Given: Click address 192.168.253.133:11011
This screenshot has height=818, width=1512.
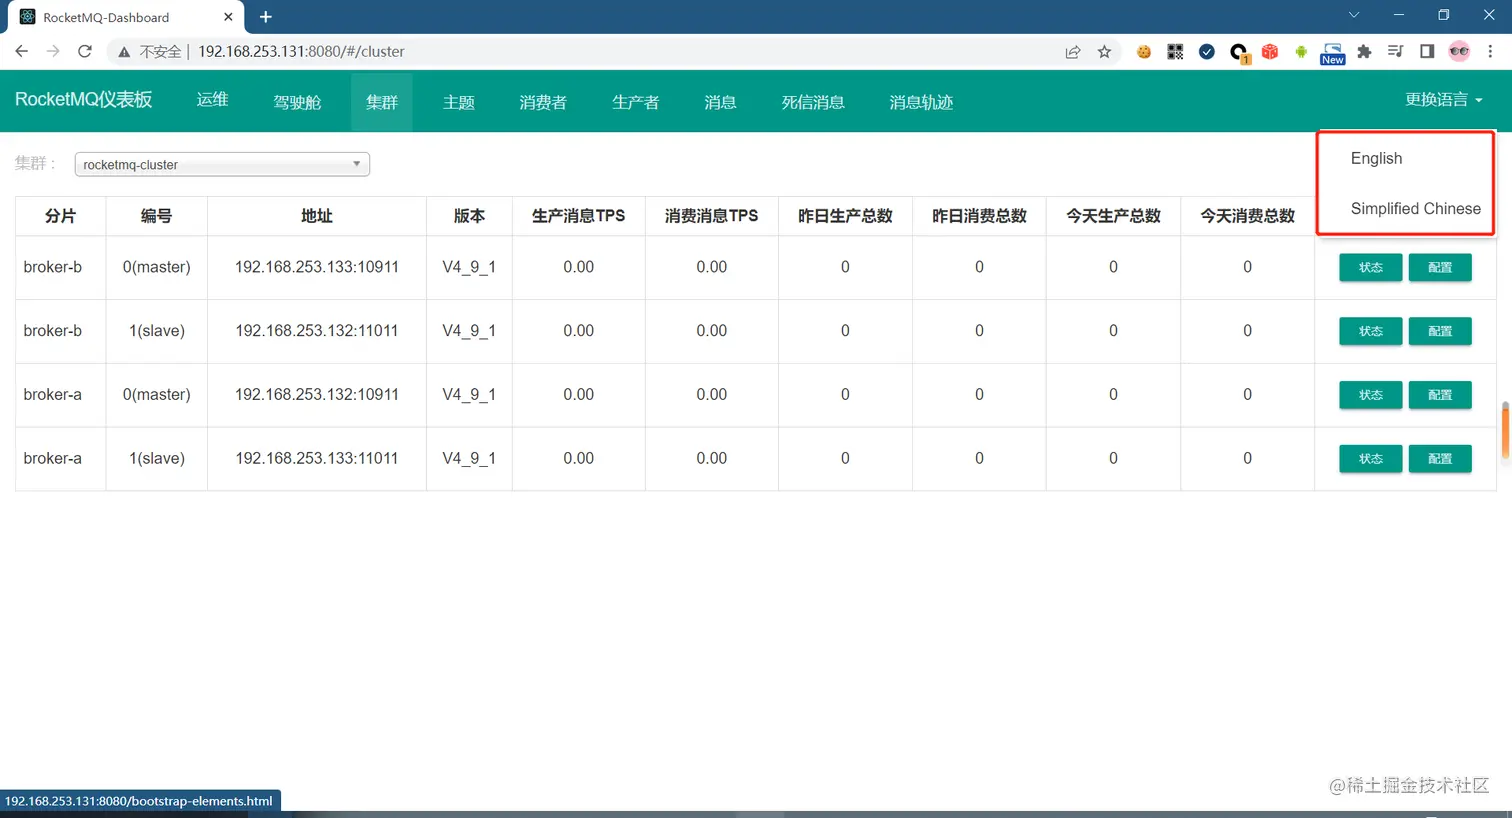Looking at the screenshot, I should pos(317,458).
